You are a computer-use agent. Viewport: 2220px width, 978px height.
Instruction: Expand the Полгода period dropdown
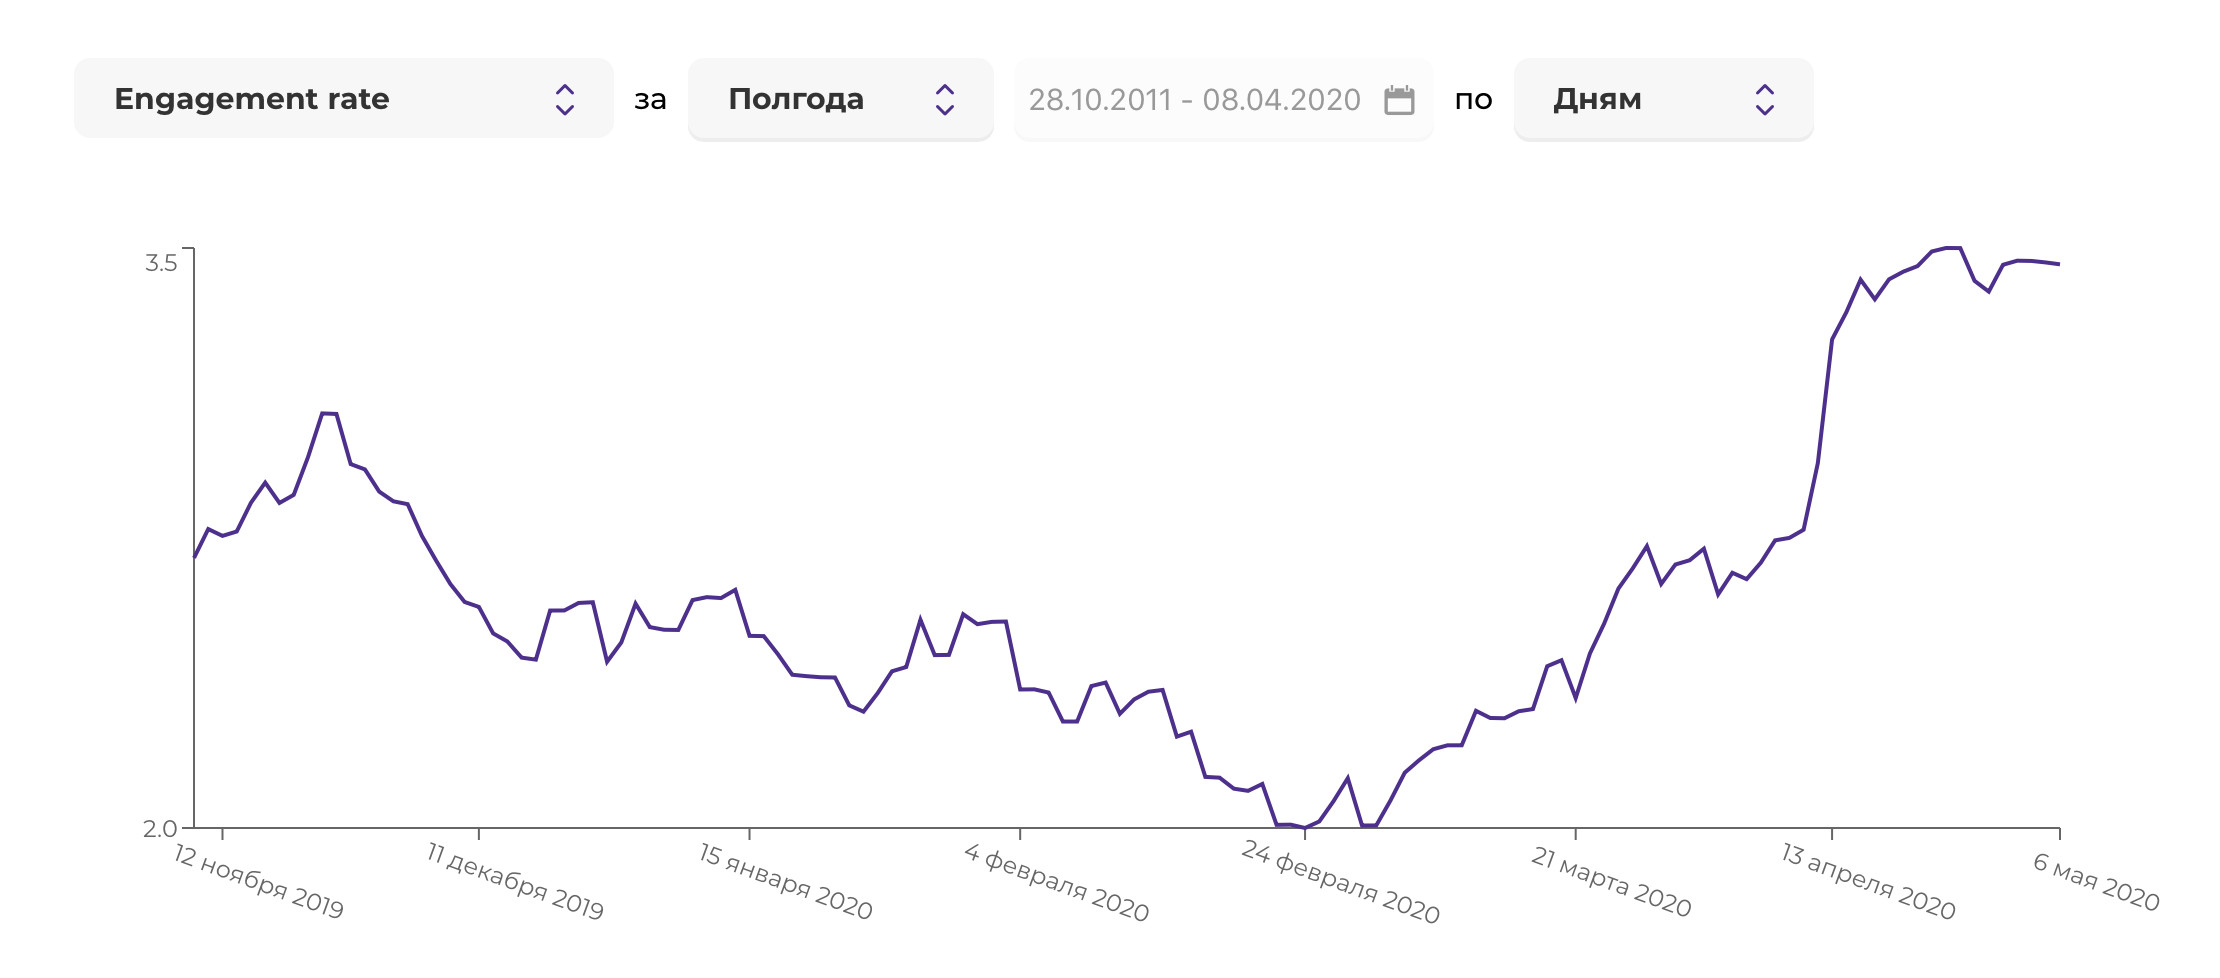point(840,99)
